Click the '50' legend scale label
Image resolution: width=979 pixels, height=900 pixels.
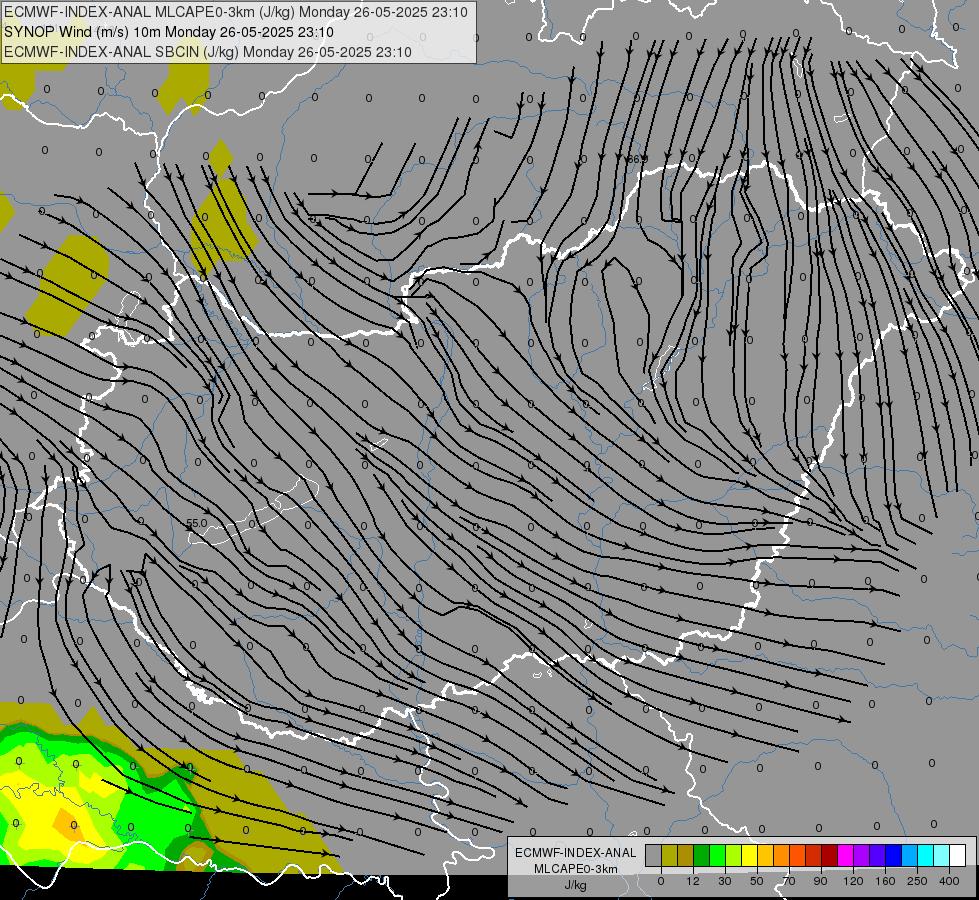point(757,881)
